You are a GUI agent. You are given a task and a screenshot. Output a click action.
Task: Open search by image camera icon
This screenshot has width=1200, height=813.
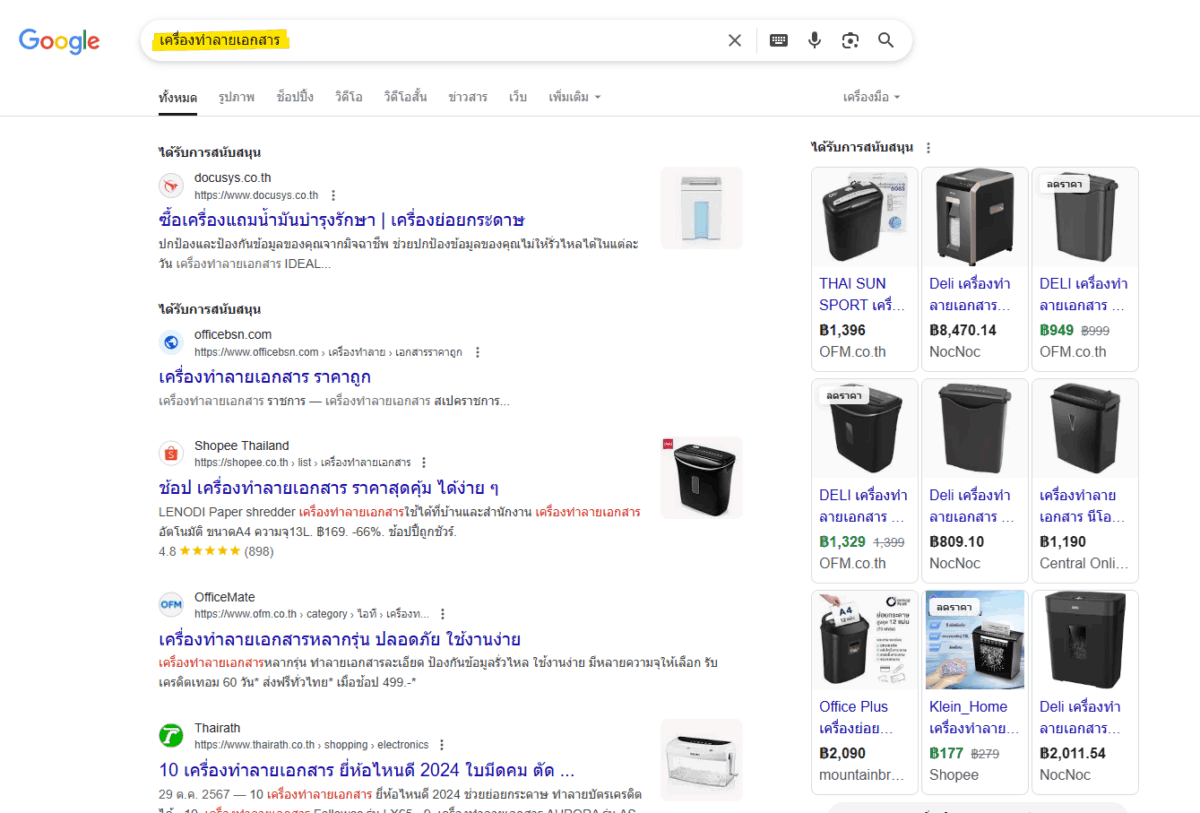tap(850, 40)
